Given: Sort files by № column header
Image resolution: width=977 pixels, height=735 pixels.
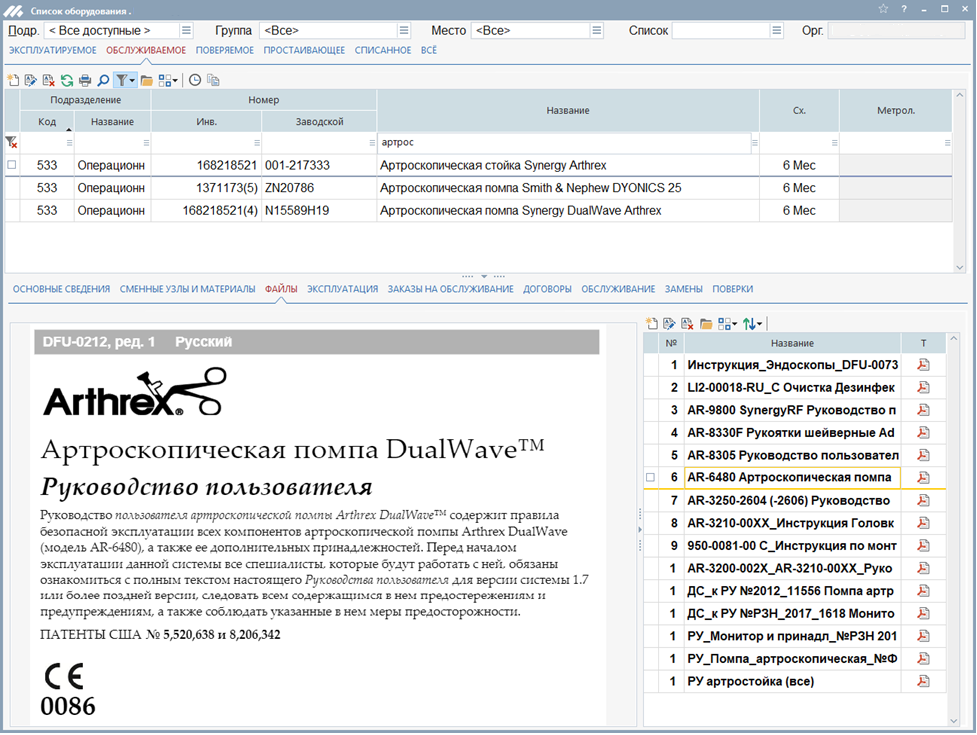Looking at the screenshot, I should [671, 343].
